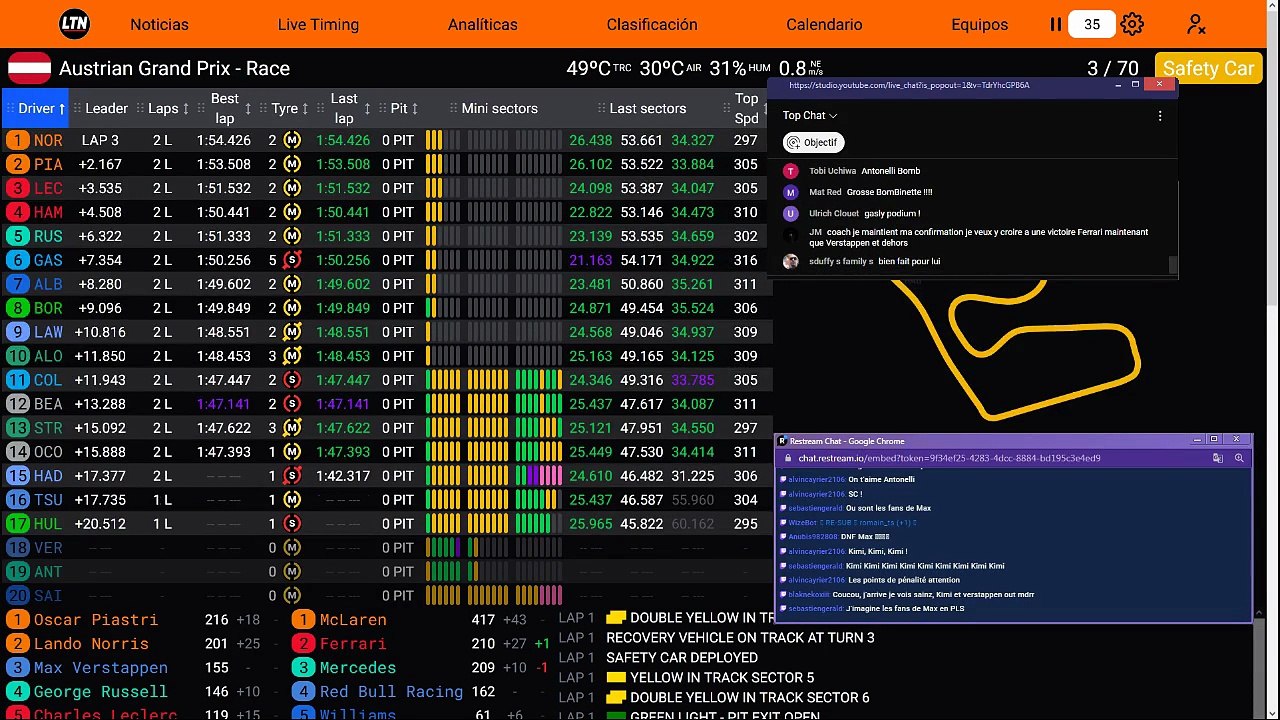Select NOR position 1 badge
Viewport: 1280px width, 720px height.
[x=17, y=140]
